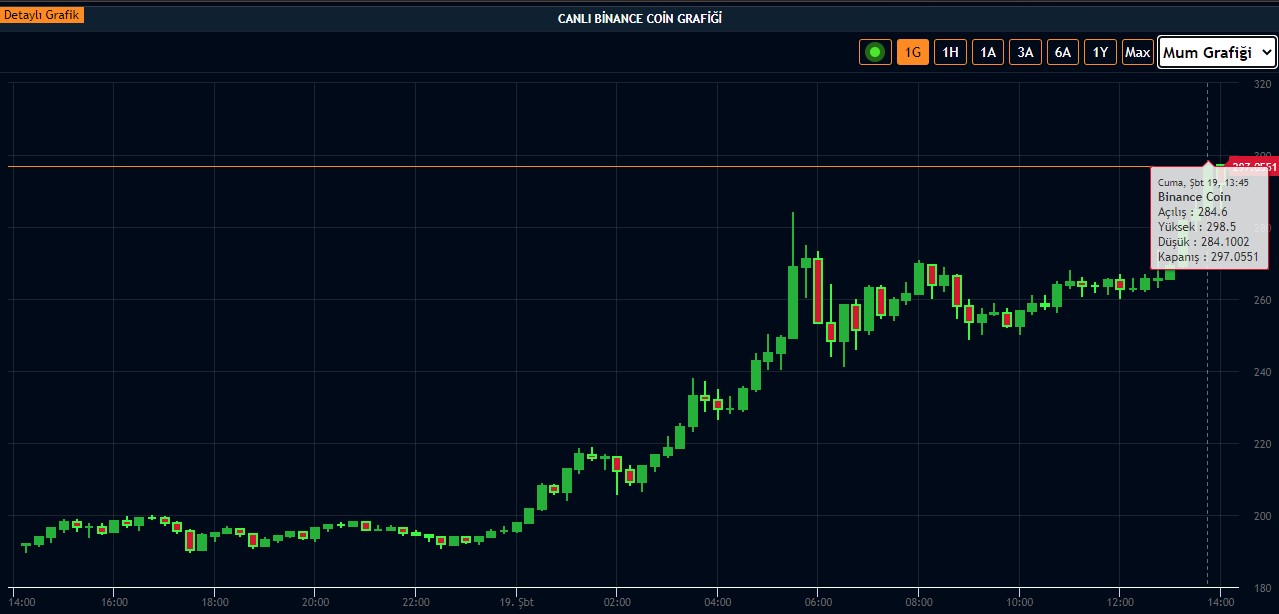This screenshot has height=614, width=1279.
Task: Choose the 3A time range
Action: [x=1025, y=52]
